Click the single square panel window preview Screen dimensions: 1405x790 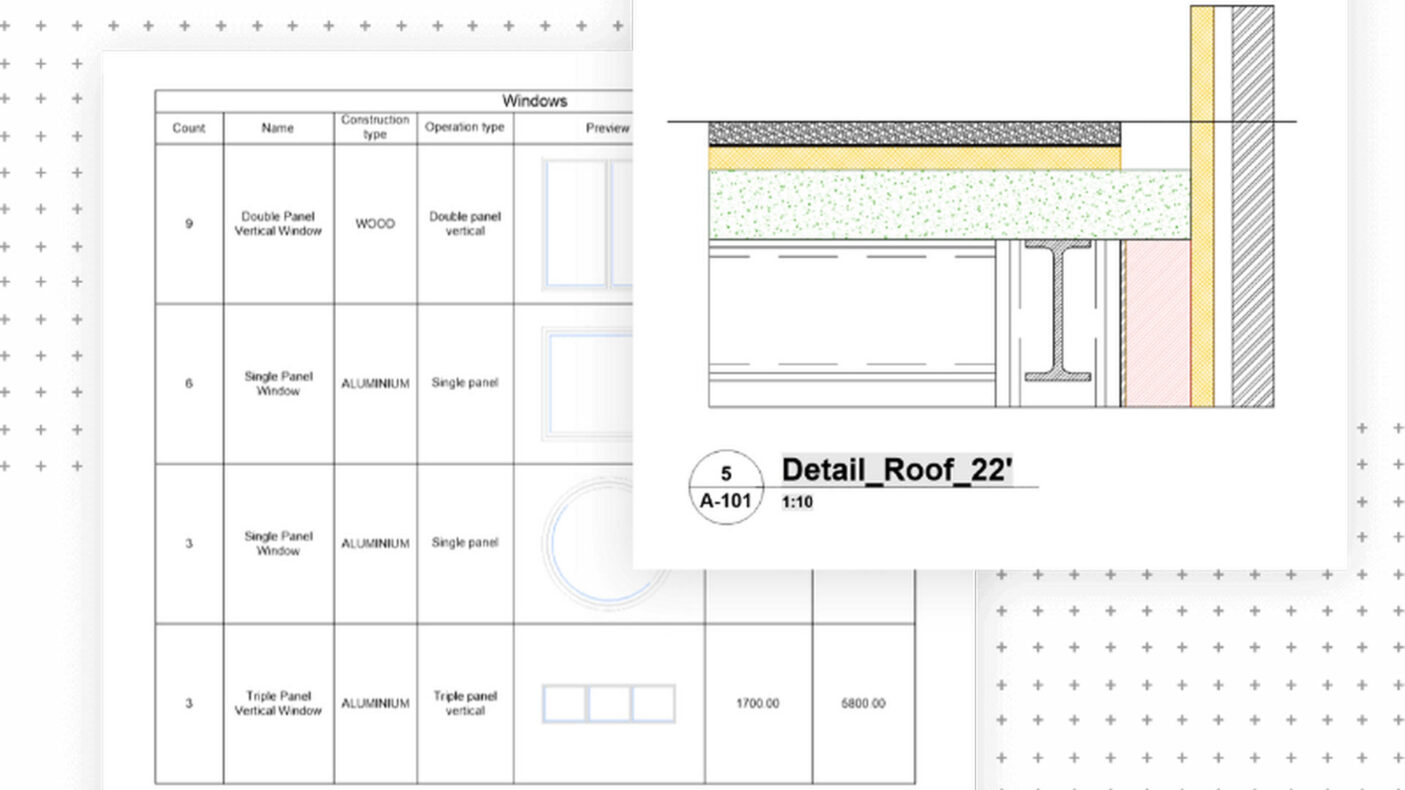tap(588, 384)
